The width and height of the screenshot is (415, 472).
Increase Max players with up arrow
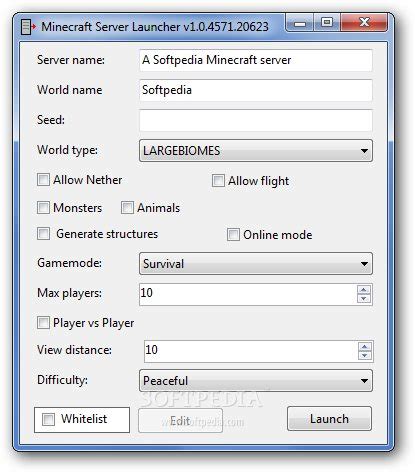pyautogui.click(x=364, y=289)
